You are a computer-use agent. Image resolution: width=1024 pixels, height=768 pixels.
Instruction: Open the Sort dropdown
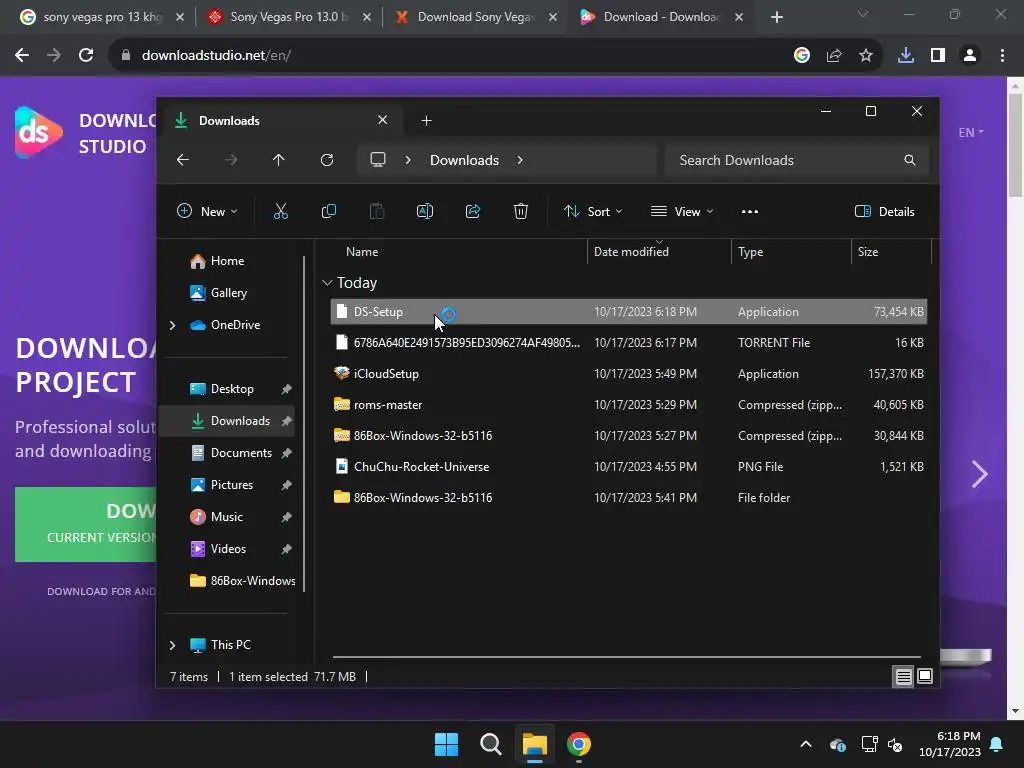[593, 212]
